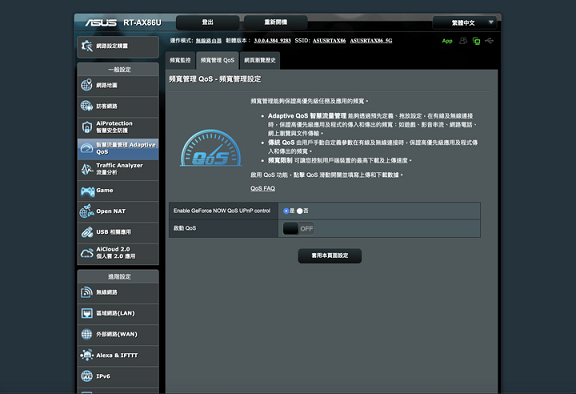Open the Open NAT sidebar icon
The height and width of the screenshot is (394, 576).
tap(87, 211)
